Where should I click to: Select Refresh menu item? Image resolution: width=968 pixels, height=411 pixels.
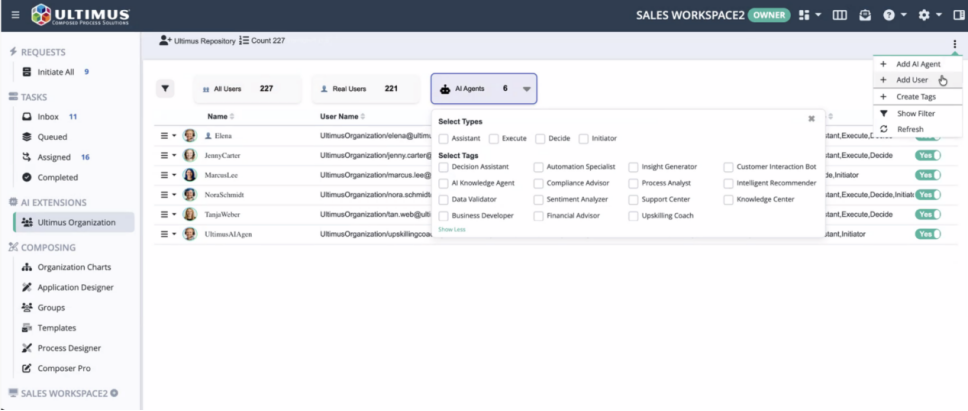(x=917, y=130)
